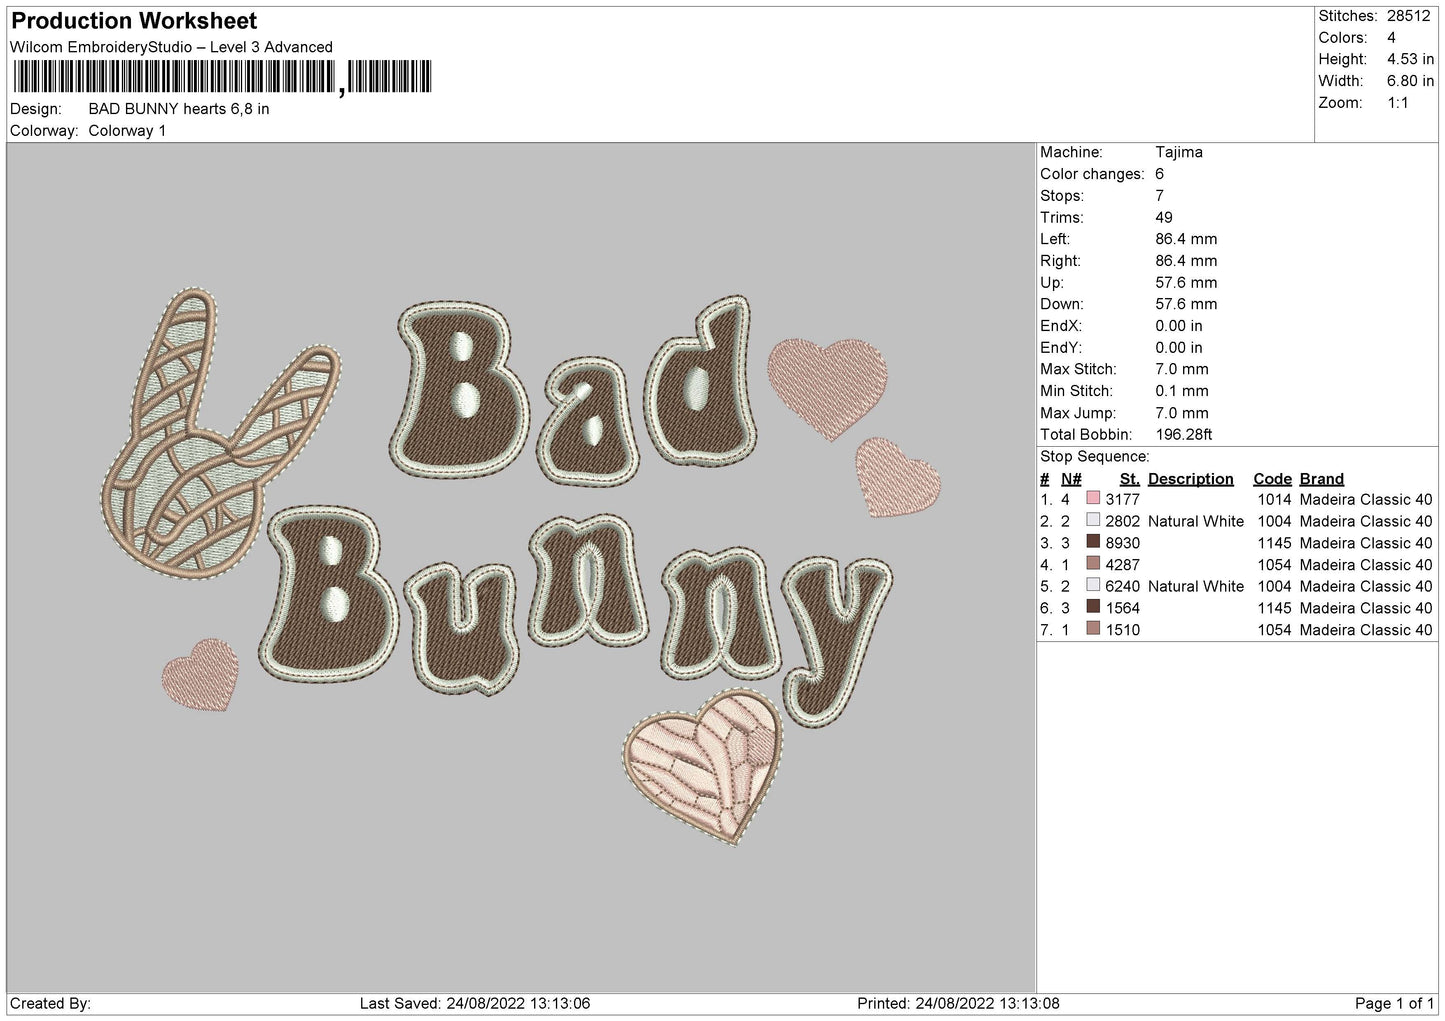Click the swatch for thread 1510
This screenshot has height=1021, width=1445.
1093,629
